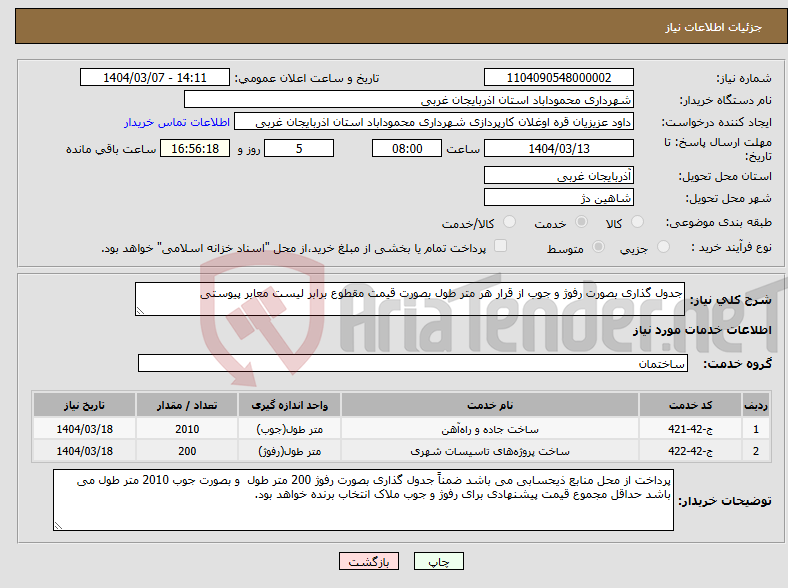Screen dimensions: 788x588
Task: Click the buyer organization name field
Action: [409, 100]
